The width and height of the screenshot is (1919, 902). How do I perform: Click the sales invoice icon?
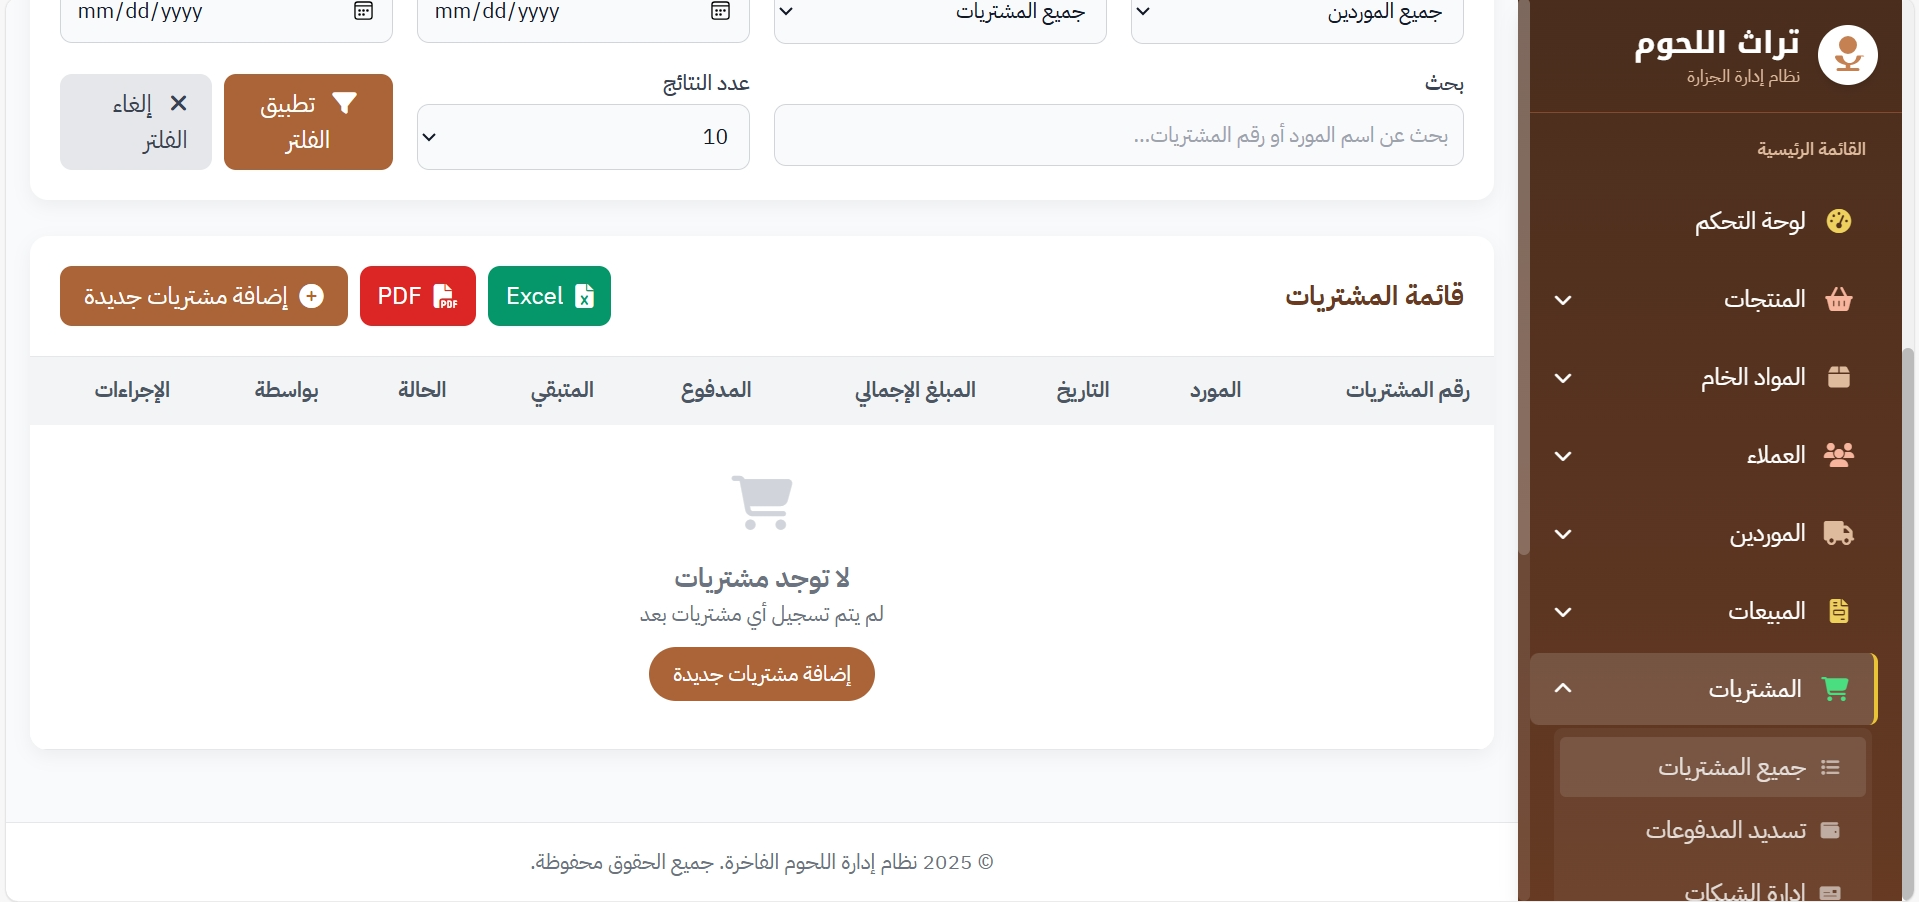coord(1838,611)
